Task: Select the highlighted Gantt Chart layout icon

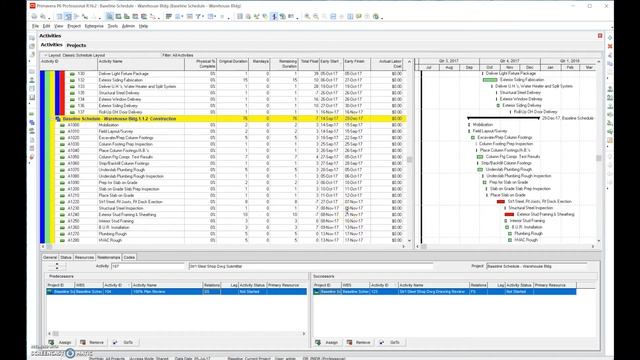Action: [x=68, y=17]
